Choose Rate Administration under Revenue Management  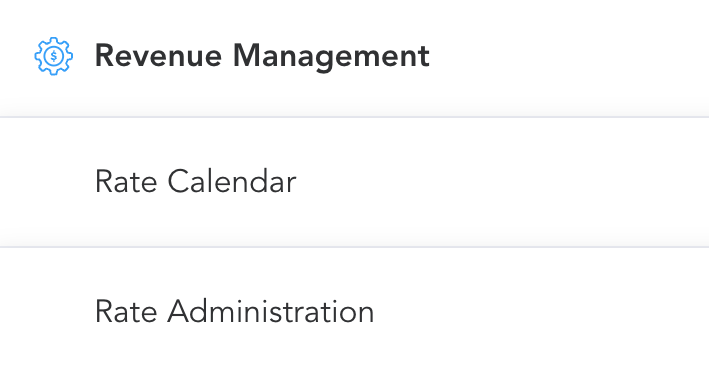pyautogui.click(x=354, y=312)
